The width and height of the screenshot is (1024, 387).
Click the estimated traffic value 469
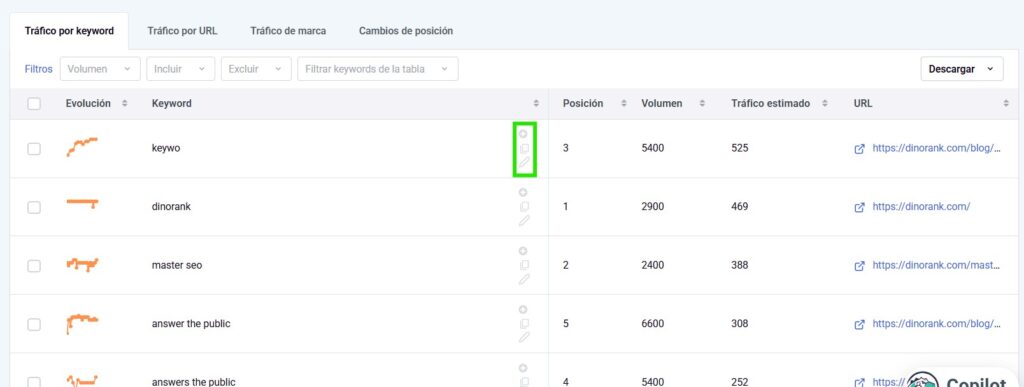point(740,207)
